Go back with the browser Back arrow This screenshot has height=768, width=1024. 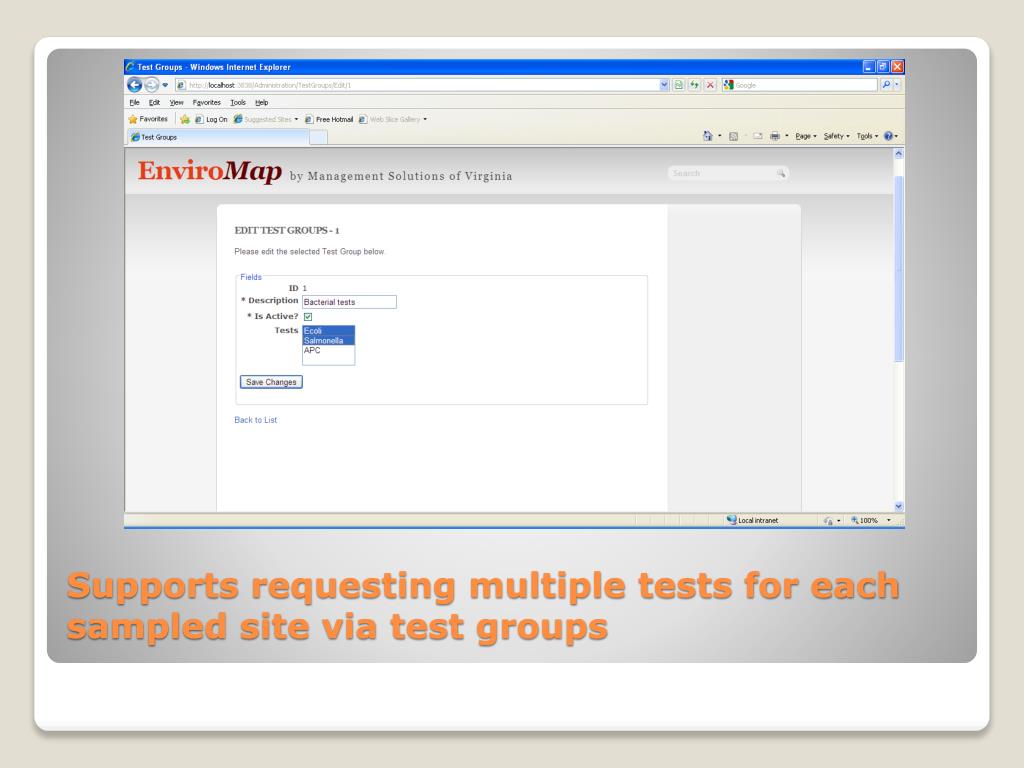pyautogui.click(x=134, y=85)
